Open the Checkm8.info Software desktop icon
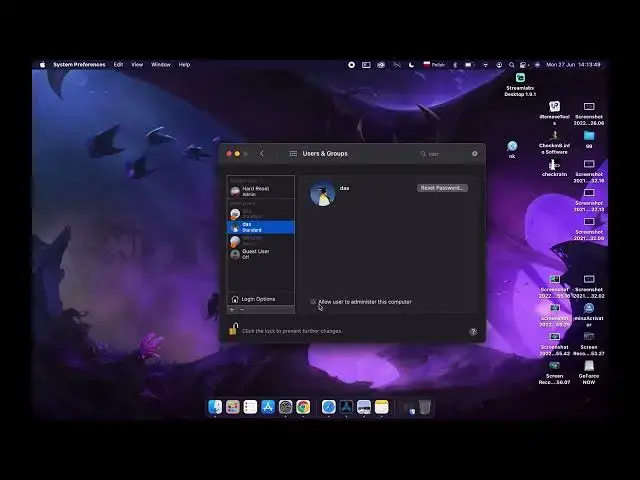This screenshot has height=480, width=640. click(x=554, y=142)
